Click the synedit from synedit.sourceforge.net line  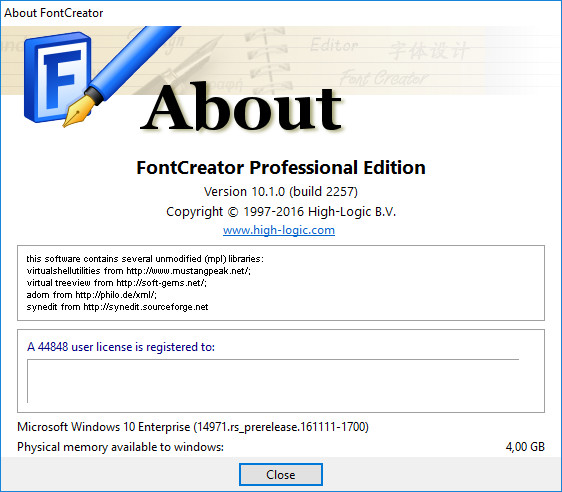coord(117,307)
